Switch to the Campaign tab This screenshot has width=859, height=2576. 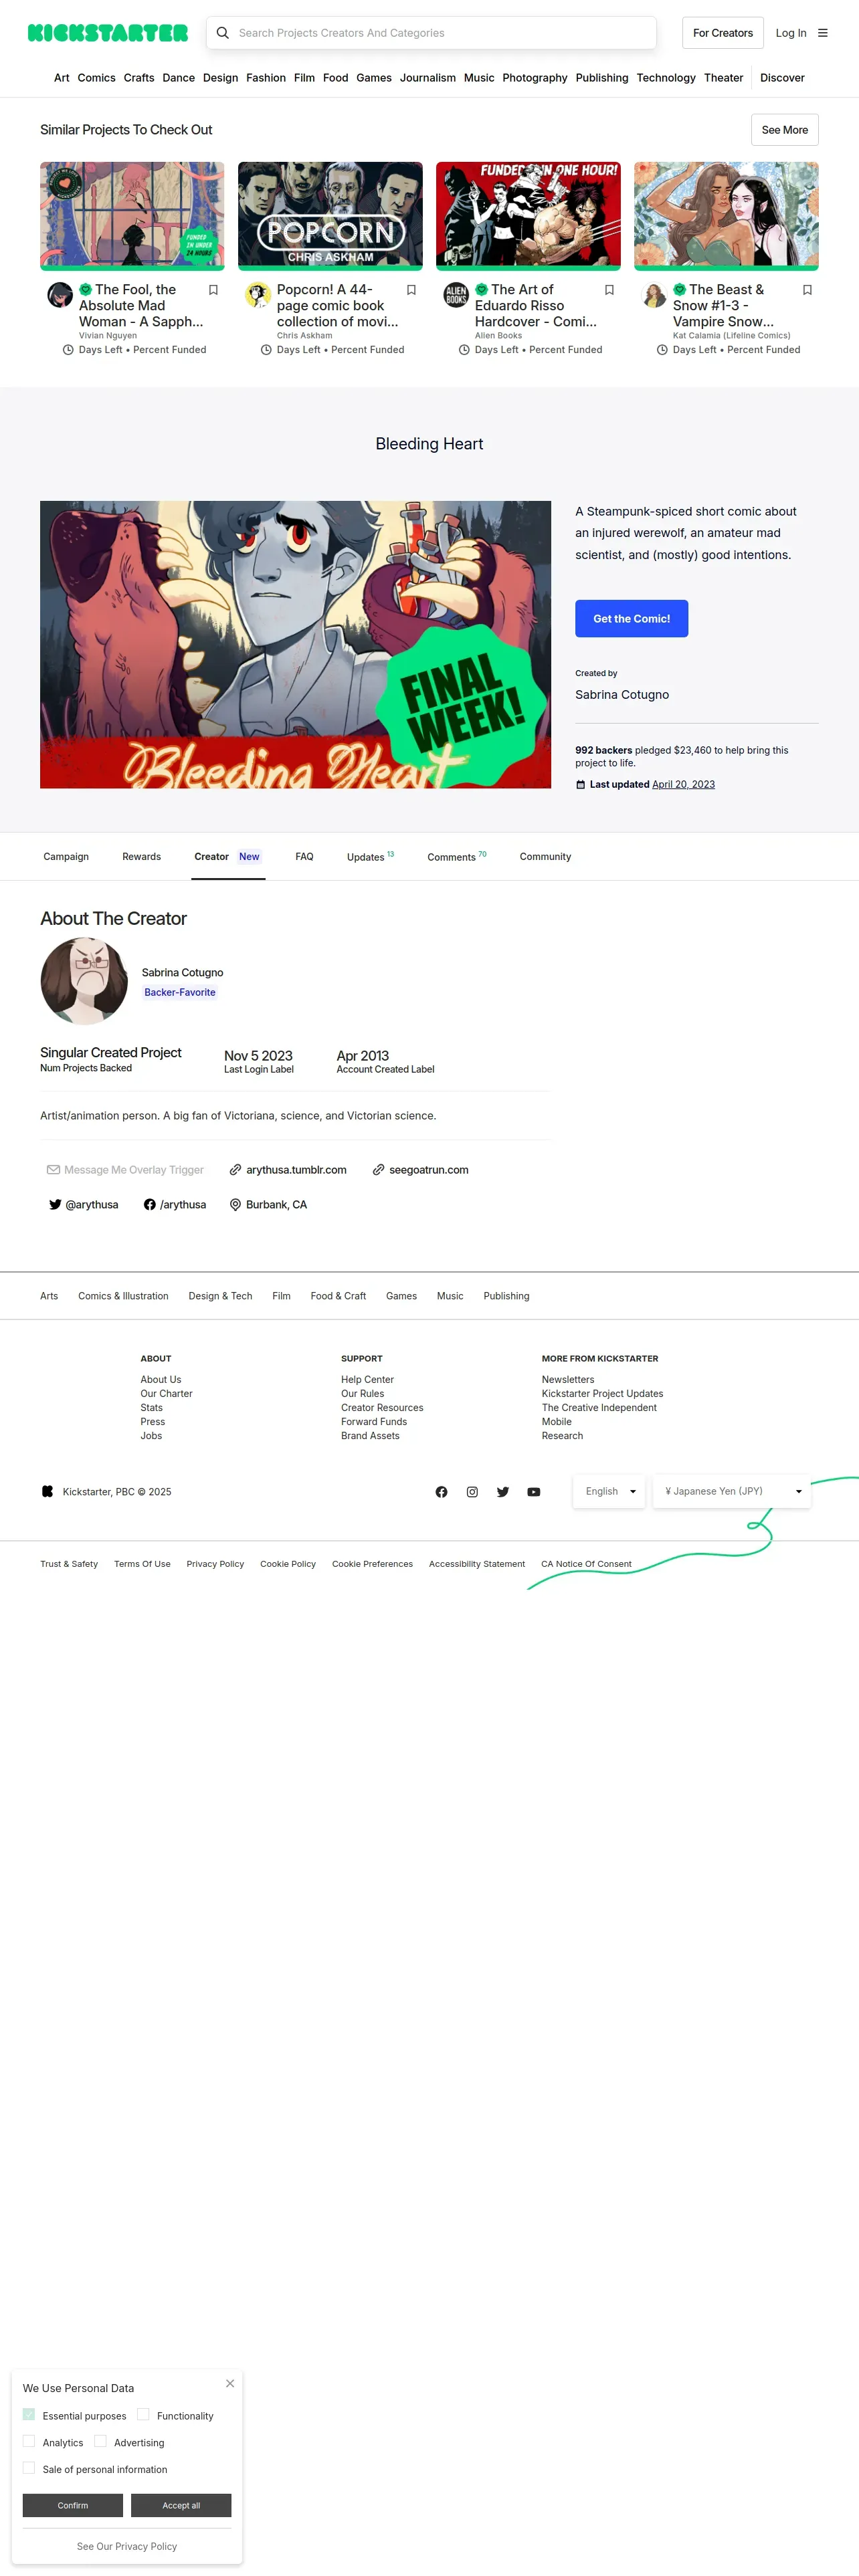(66, 857)
